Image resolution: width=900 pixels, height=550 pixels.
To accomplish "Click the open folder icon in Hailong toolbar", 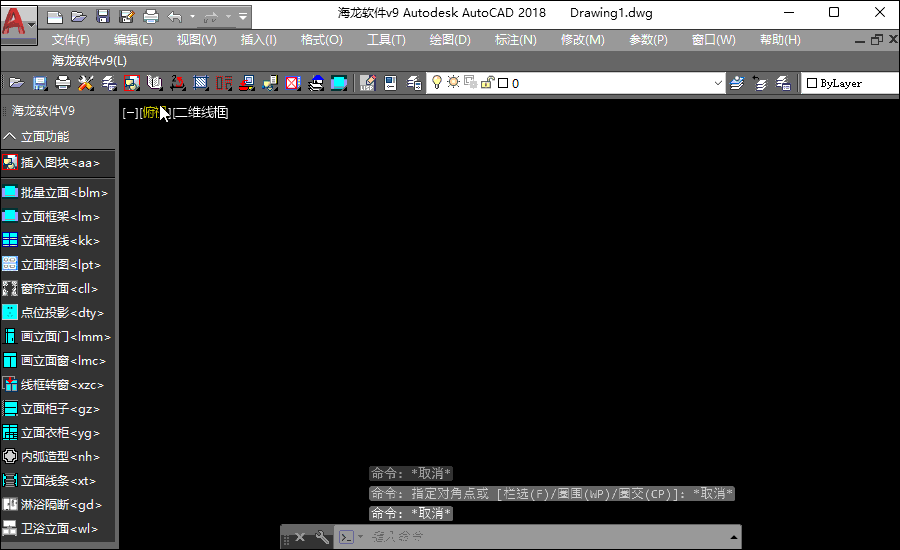I will pyautogui.click(x=17, y=83).
